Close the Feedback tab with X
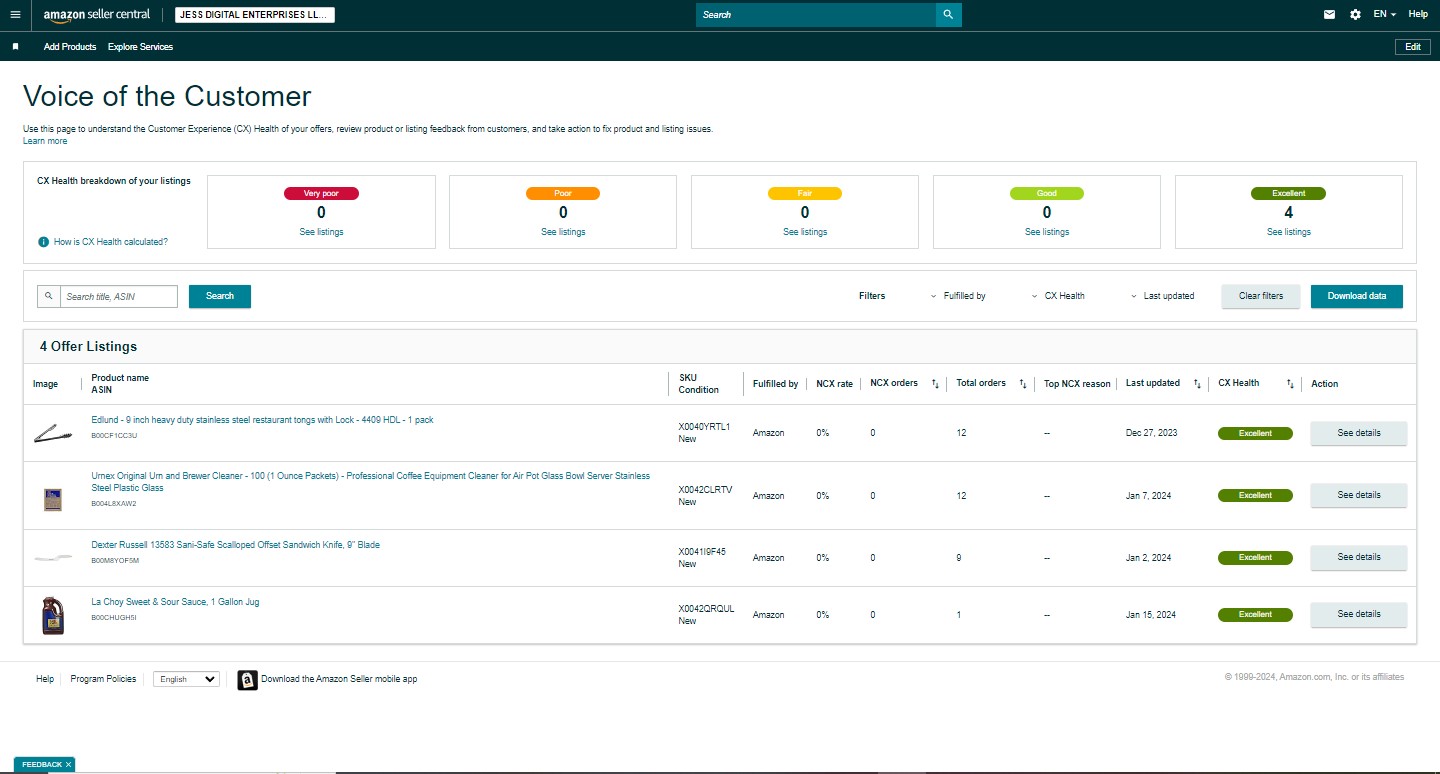The height and width of the screenshot is (774, 1440). tap(68, 765)
